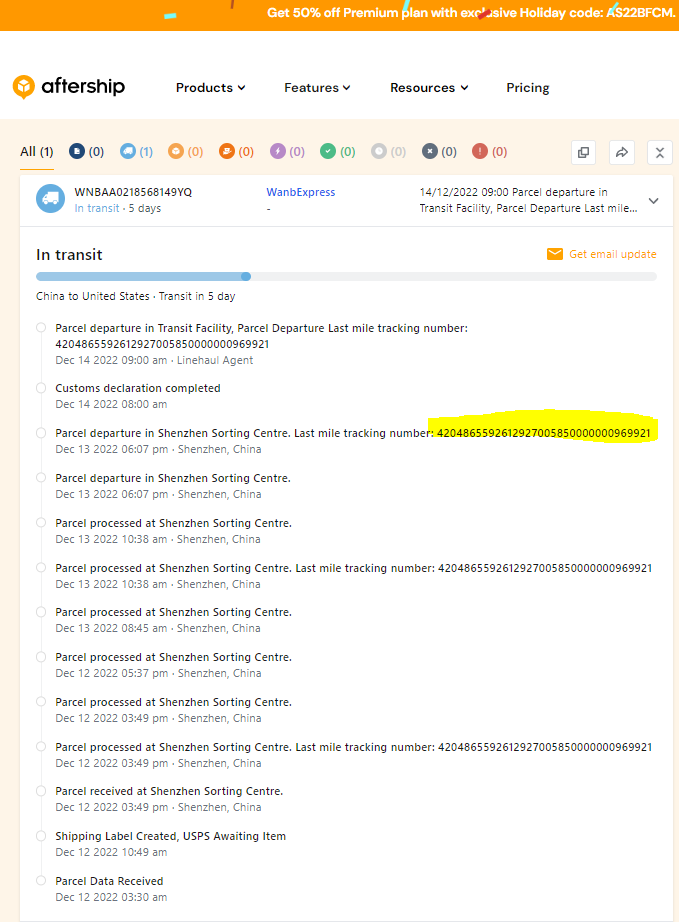Viewport: 679px width, 922px height.
Task: Click the blue truck shipment icon
Action: pyautogui.click(x=50, y=199)
